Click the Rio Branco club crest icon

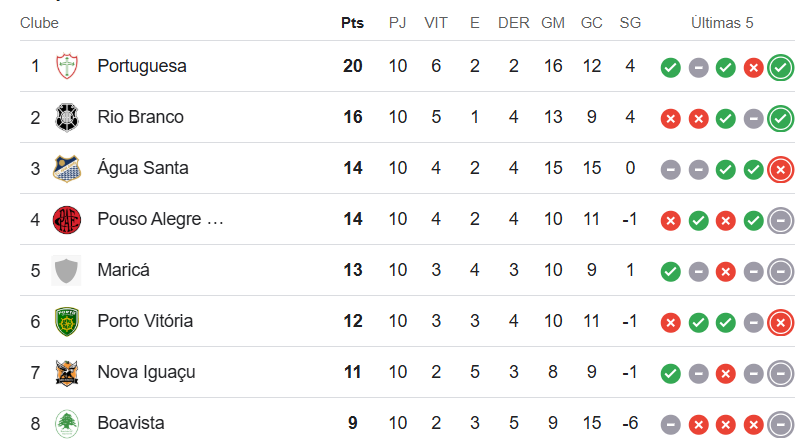click(x=67, y=117)
